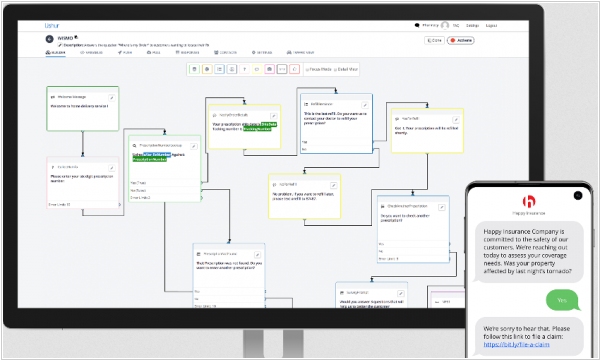Viewport: 600px width, 360px height.
Task: Open the file-a-claim link in phone message
Action: 516,344
